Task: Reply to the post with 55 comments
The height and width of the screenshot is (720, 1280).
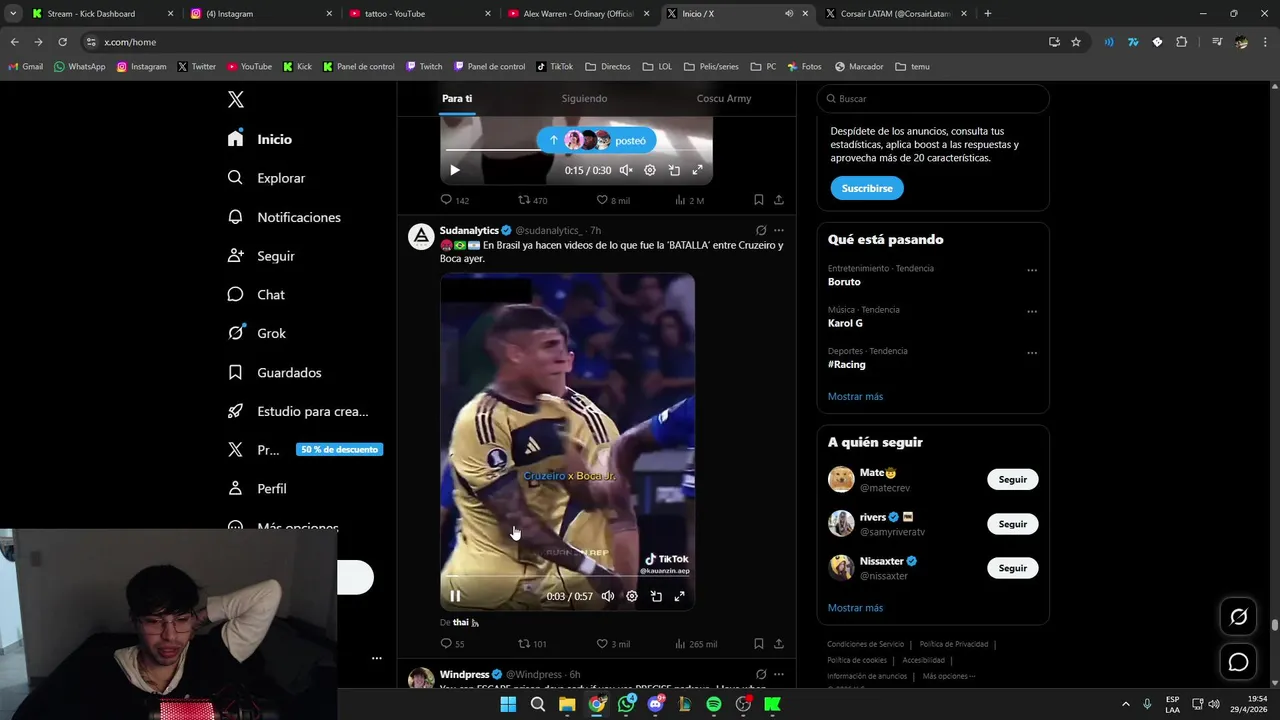Action: coord(453,644)
